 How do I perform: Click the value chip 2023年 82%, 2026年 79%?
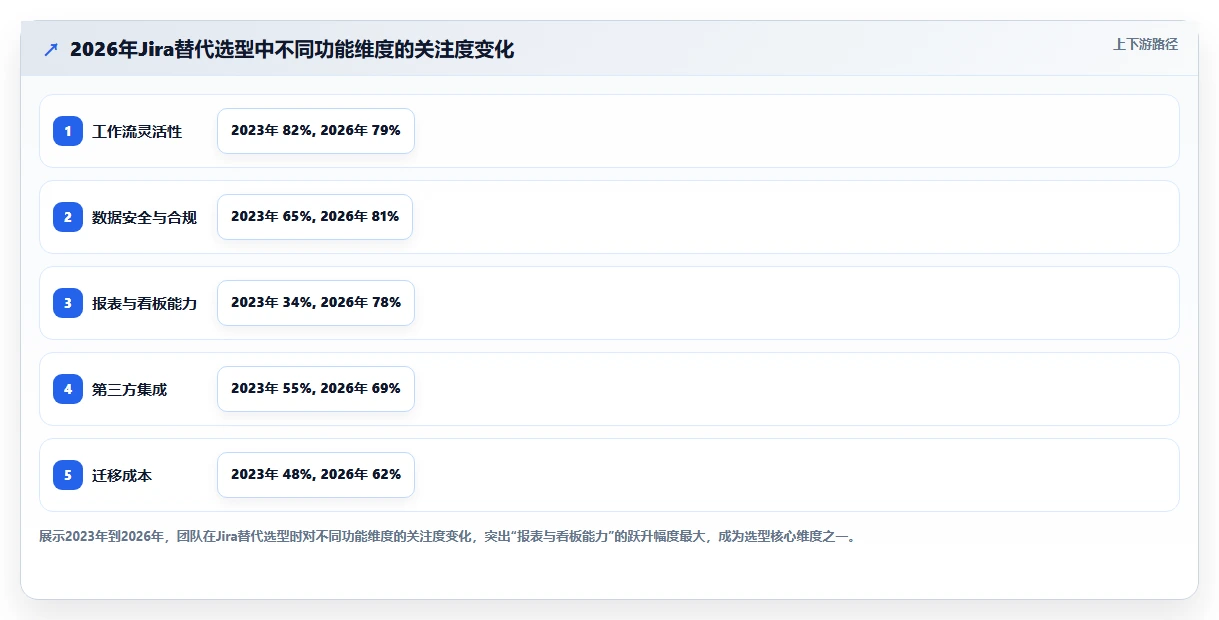(316, 131)
